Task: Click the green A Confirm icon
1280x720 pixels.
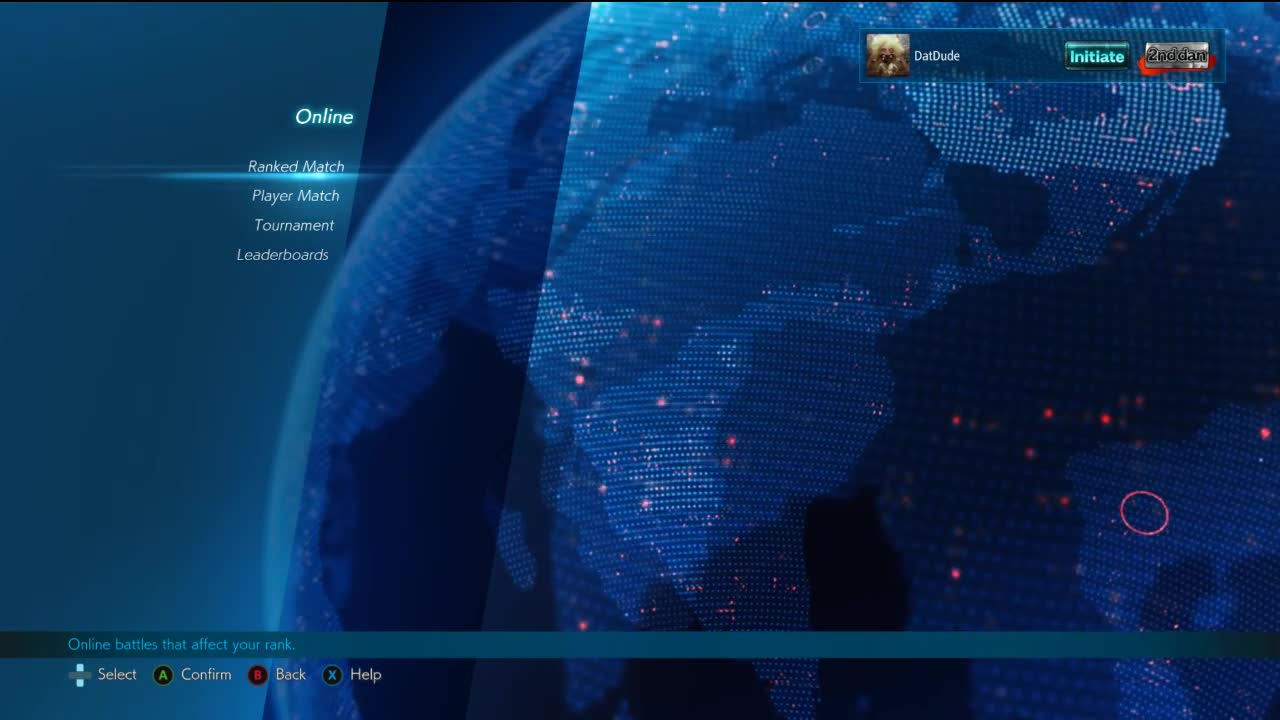Action: [x=162, y=675]
